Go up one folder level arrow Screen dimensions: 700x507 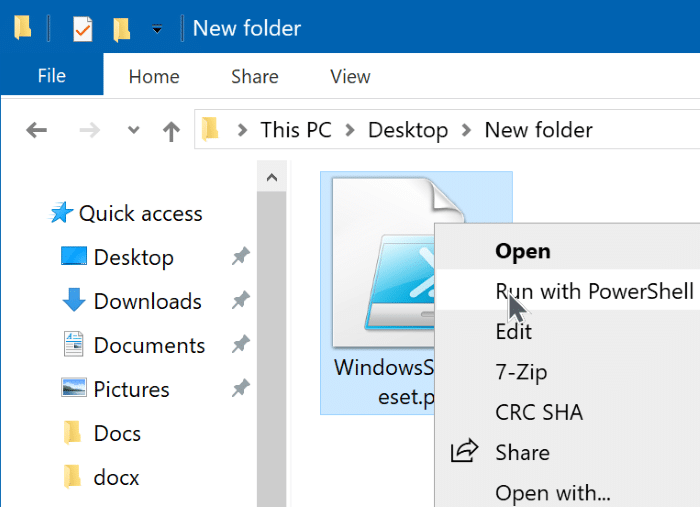[x=171, y=131]
